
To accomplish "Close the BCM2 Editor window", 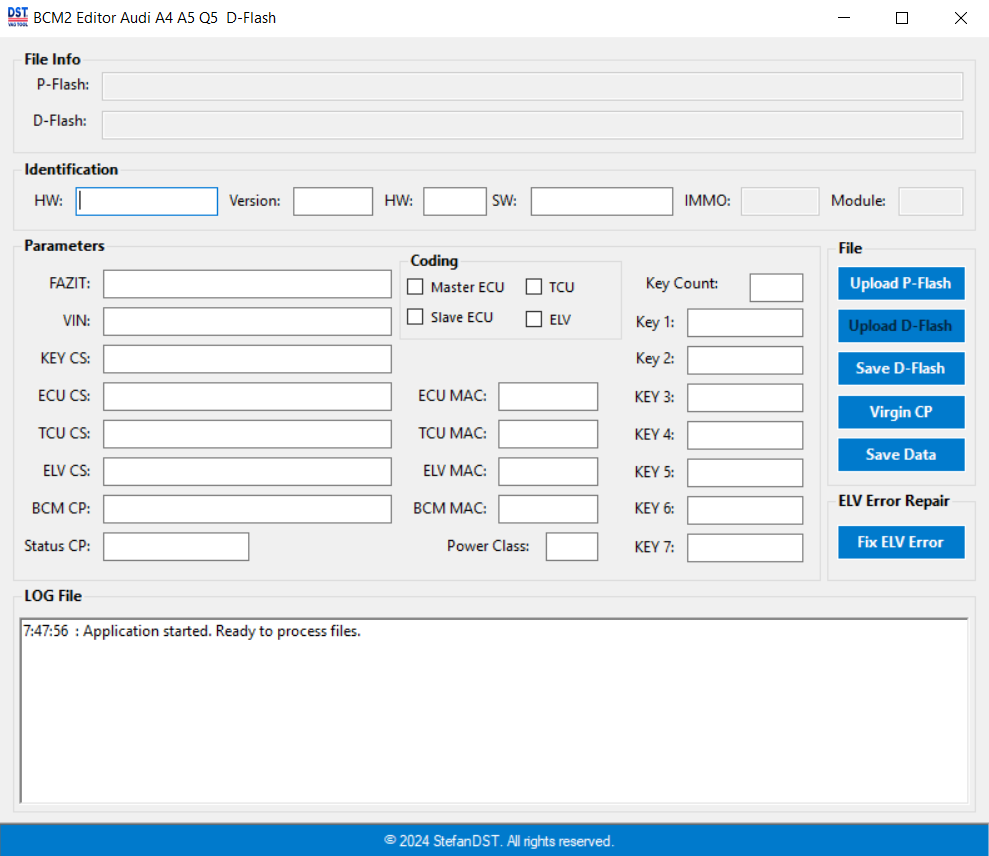I will pos(961,18).
